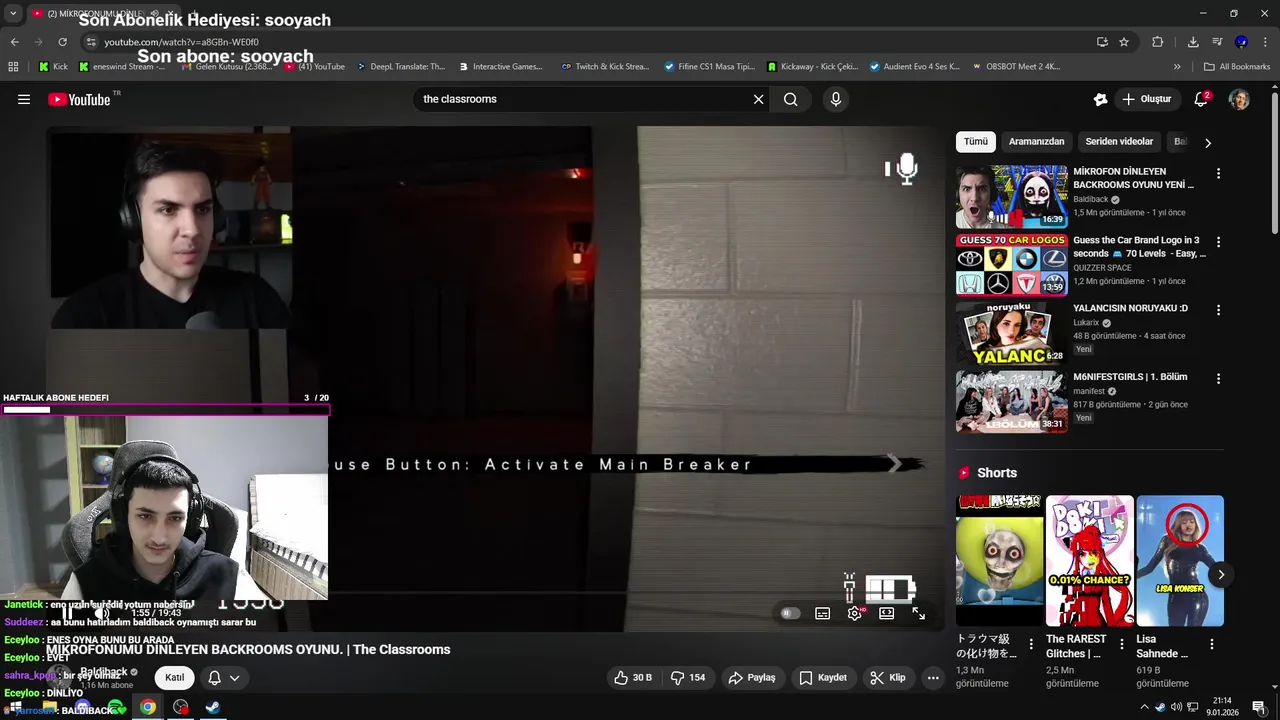1280x720 pixels.
Task: Open the DeepL Translate bookmark
Action: click(400, 67)
